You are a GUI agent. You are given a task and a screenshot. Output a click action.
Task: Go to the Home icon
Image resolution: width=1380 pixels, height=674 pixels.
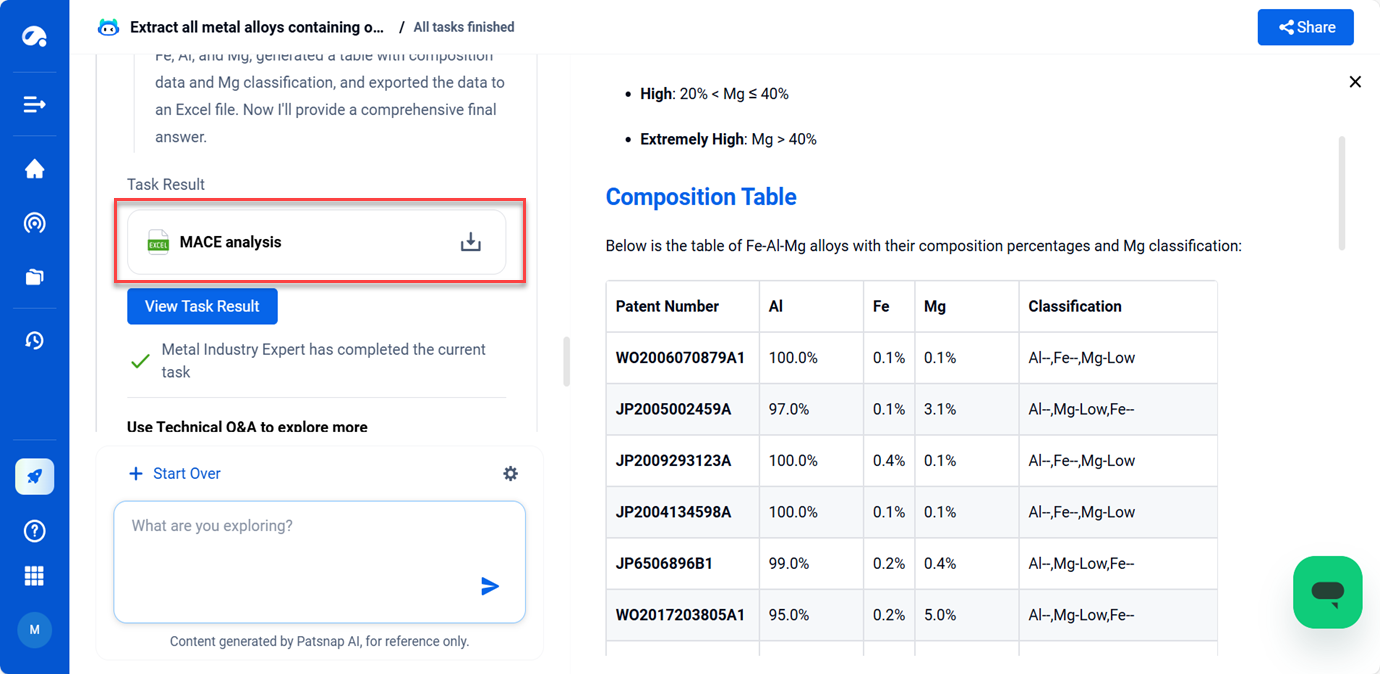point(34,169)
